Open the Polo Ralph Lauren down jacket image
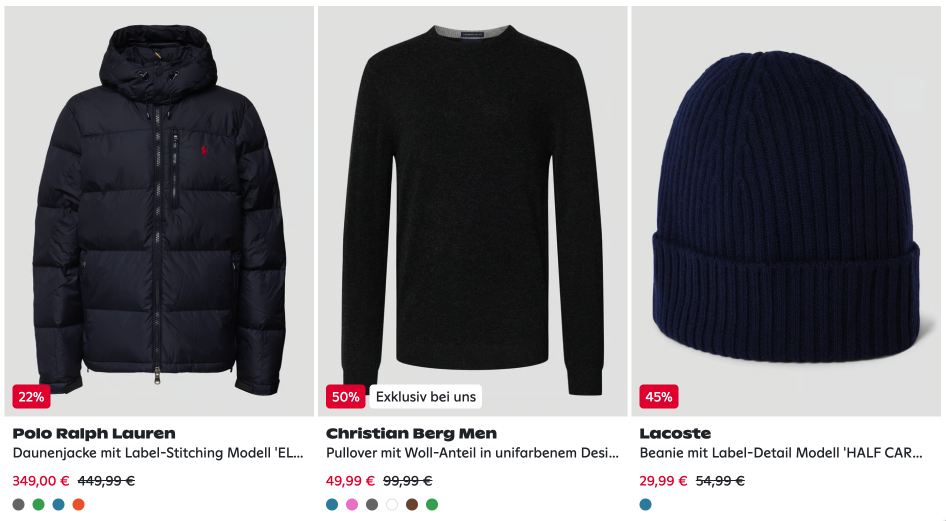The height and width of the screenshot is (521, 946). coord(159,211)
